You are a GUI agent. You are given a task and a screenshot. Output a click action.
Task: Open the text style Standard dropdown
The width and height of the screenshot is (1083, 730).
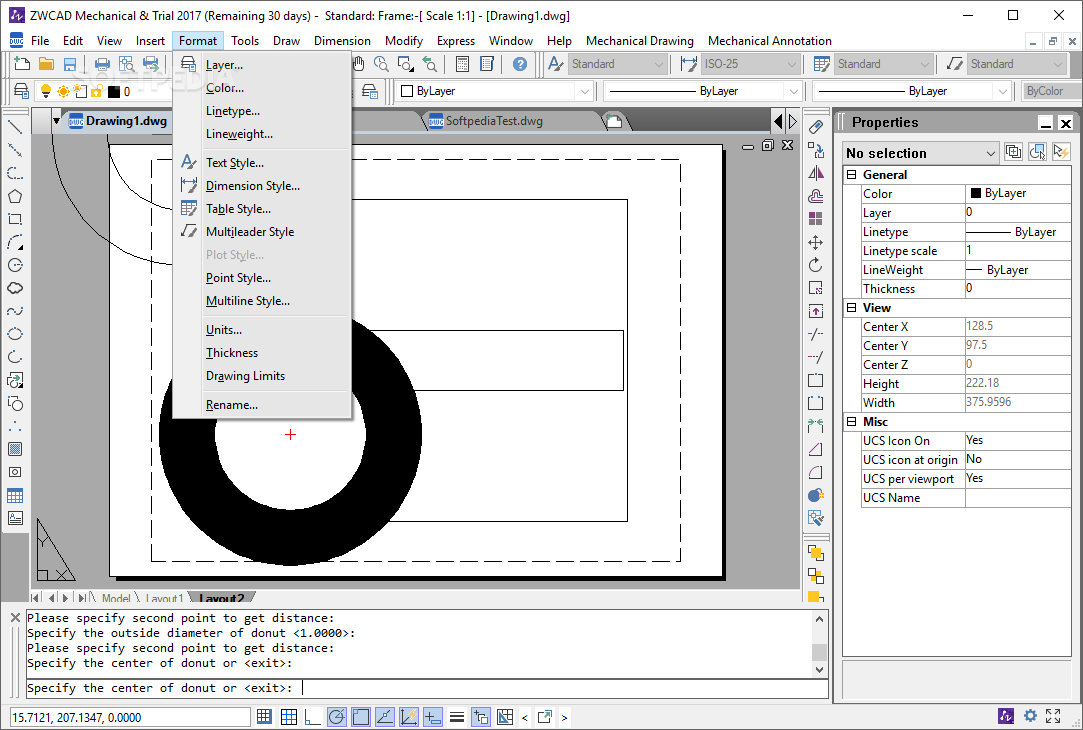(617, 64)
